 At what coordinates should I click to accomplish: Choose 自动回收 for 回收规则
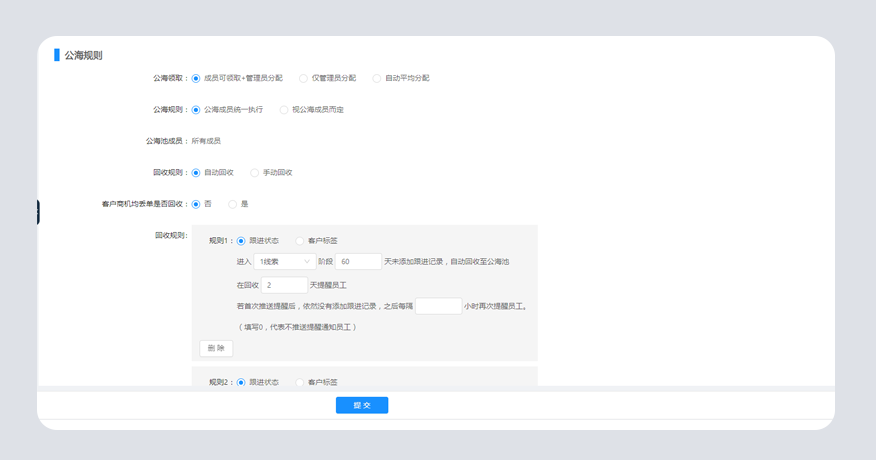tap(196, 172)
